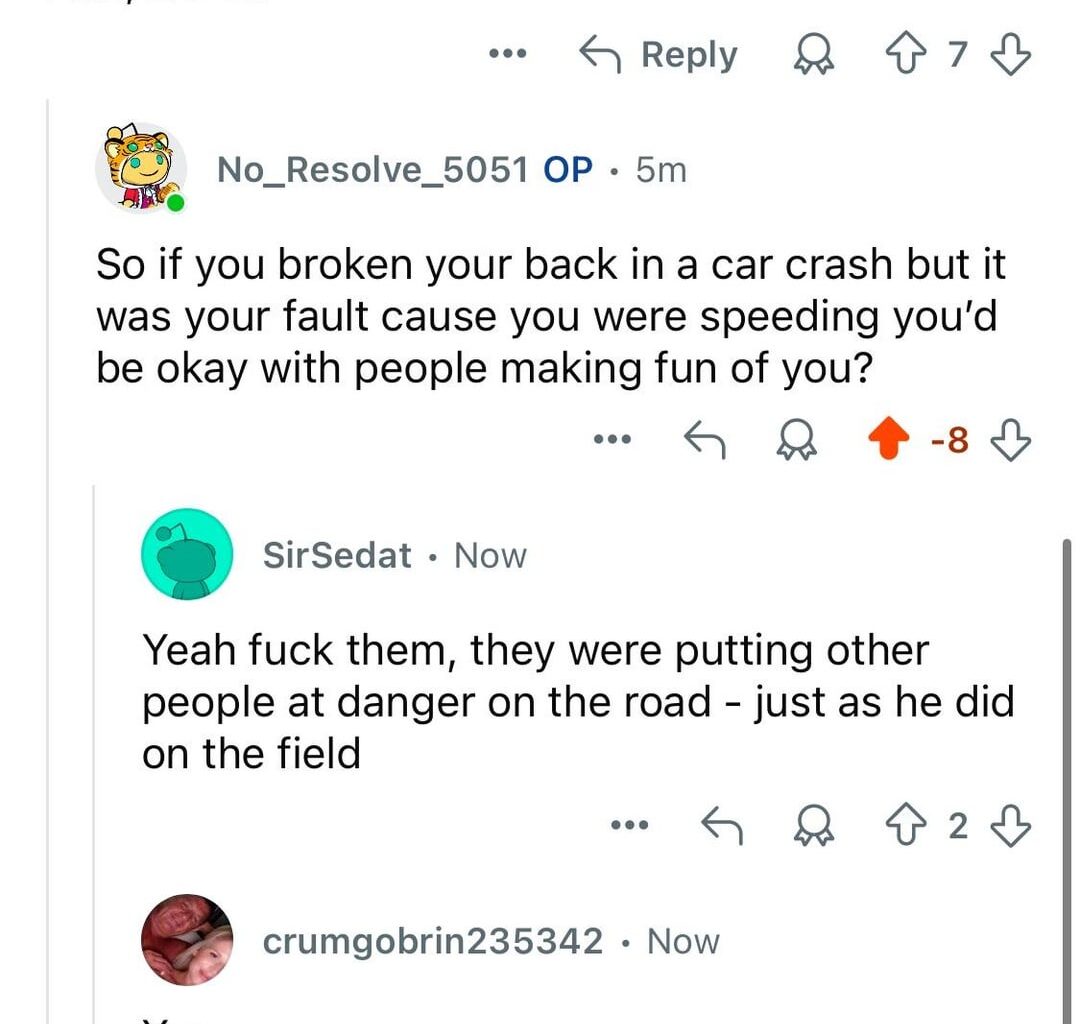This screenshot has height=1024, width=1080.
Task: Click the award icon on the top comment
Action: click(816, 55)
